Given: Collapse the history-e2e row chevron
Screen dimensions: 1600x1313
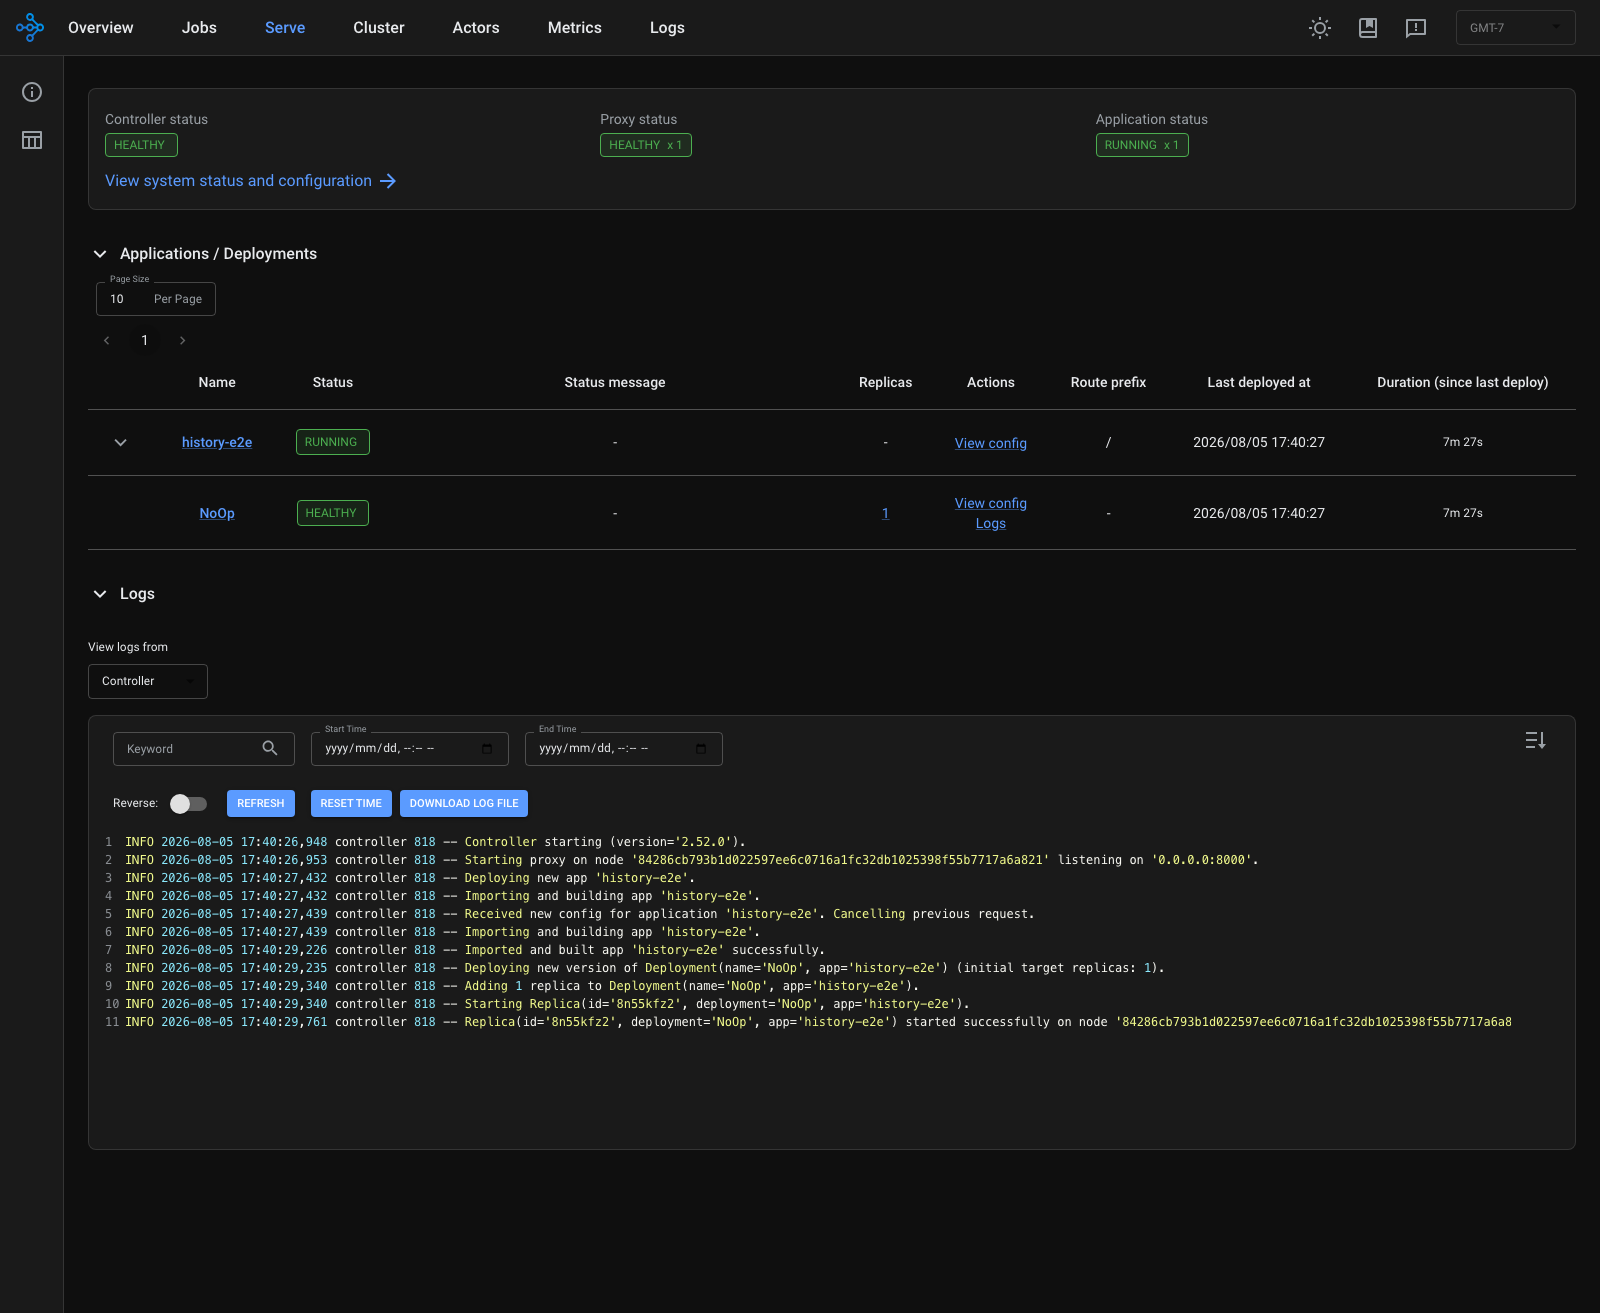Looking at the screenshot, I should point(120,442).
